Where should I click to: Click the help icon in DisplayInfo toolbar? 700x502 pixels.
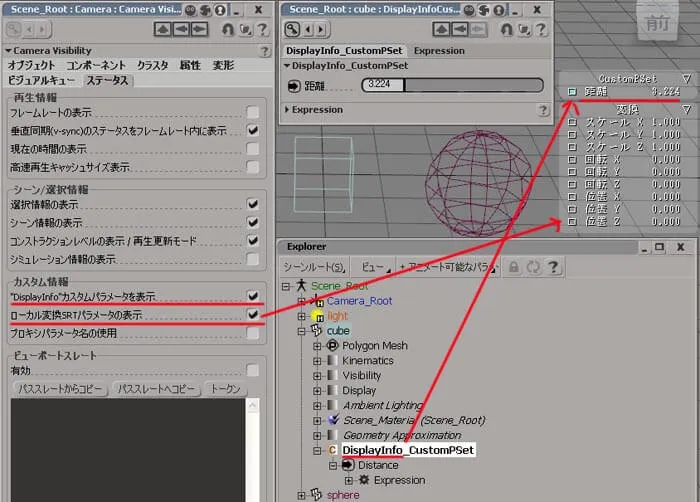coord(541,29)
